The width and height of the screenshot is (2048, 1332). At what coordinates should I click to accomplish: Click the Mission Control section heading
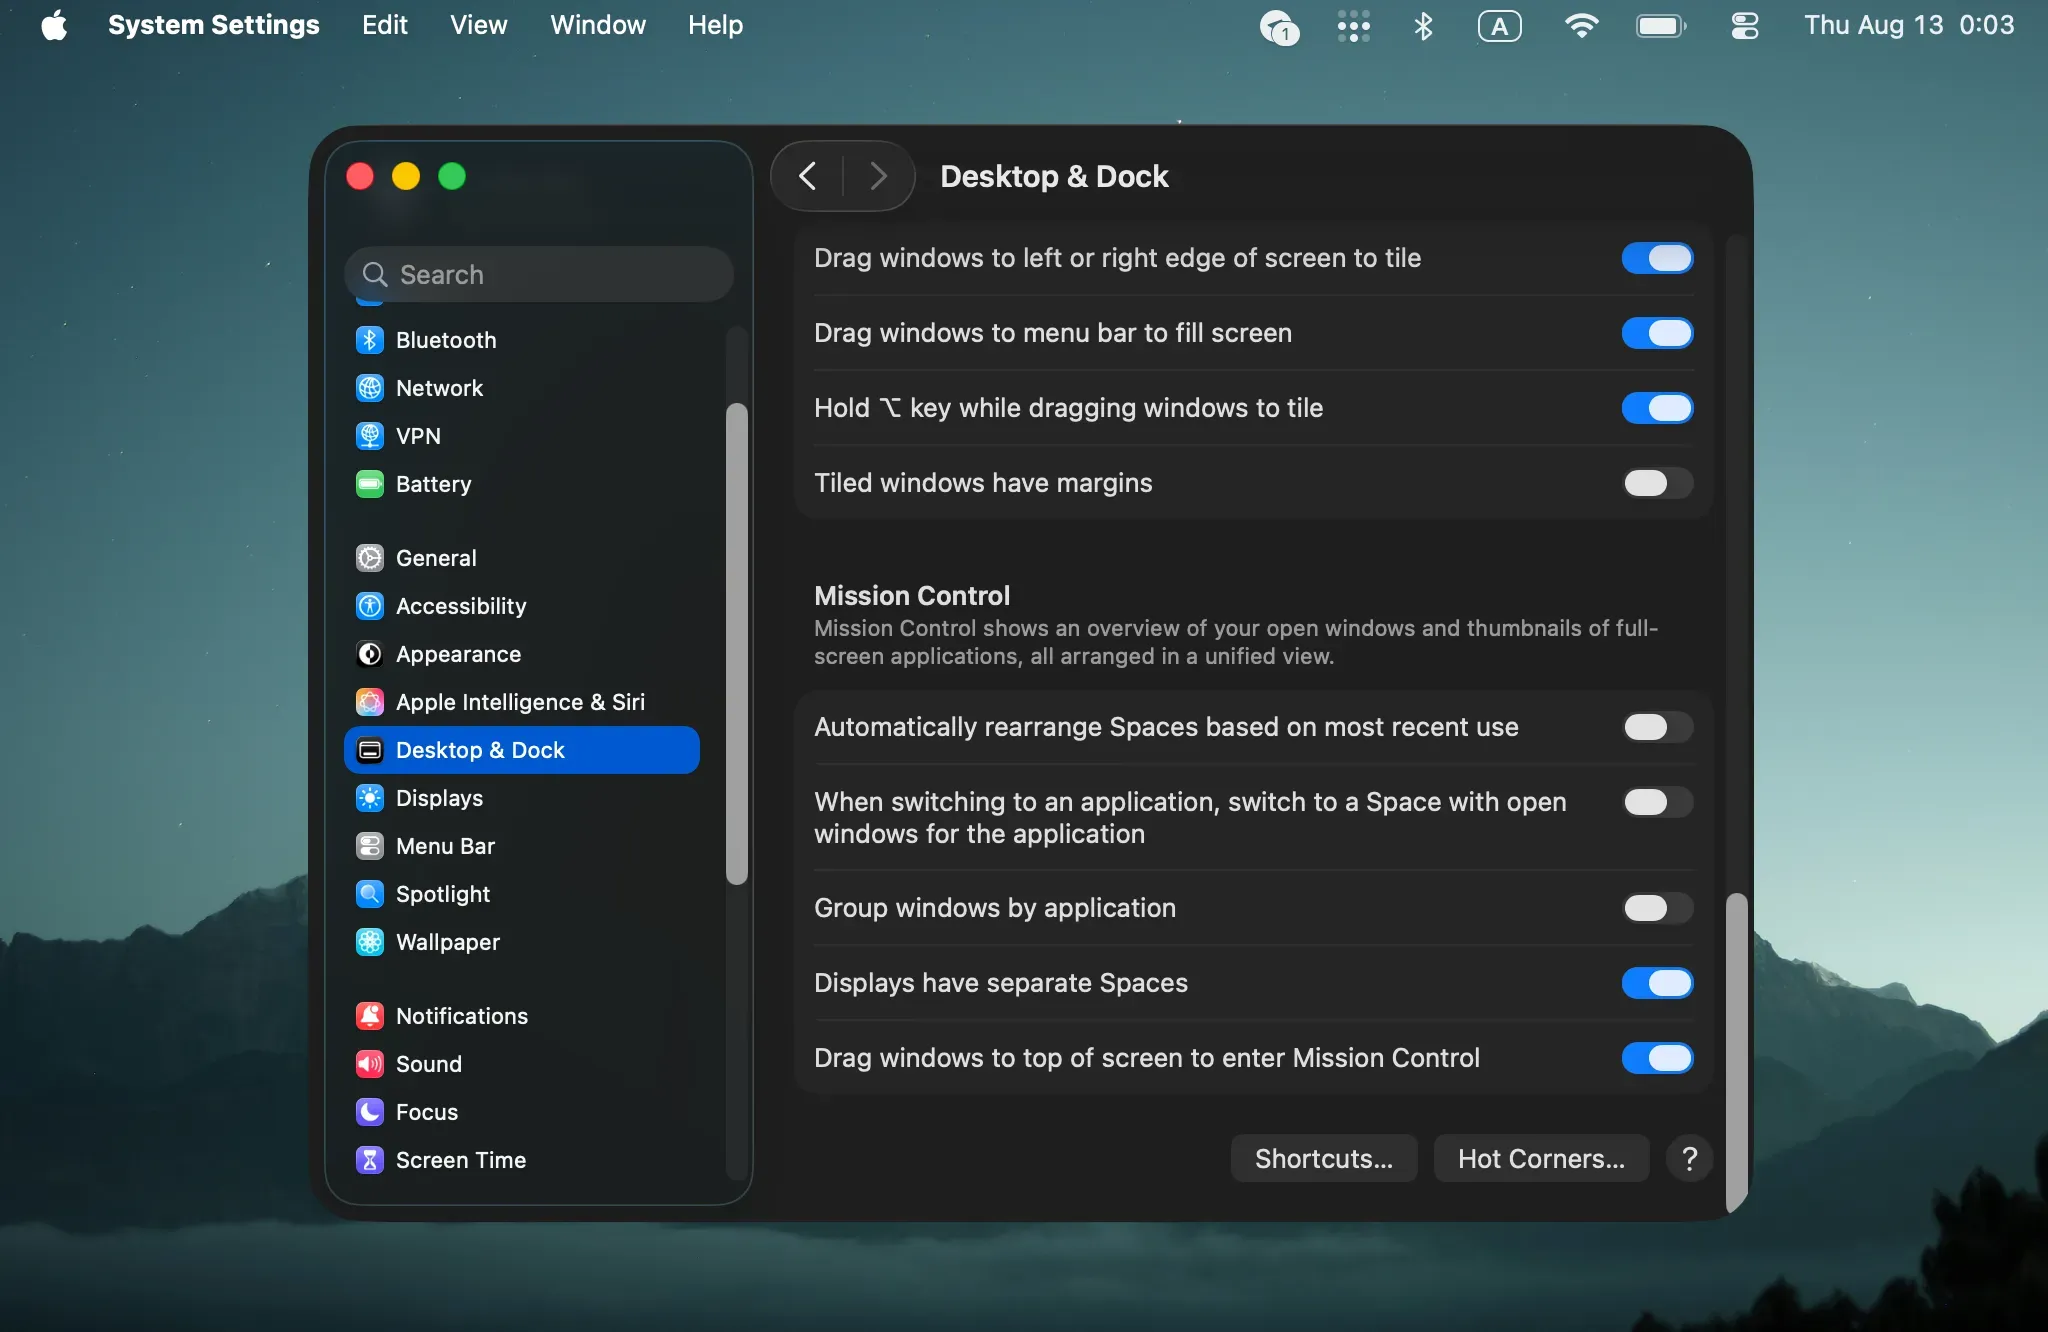click(912, 596)
